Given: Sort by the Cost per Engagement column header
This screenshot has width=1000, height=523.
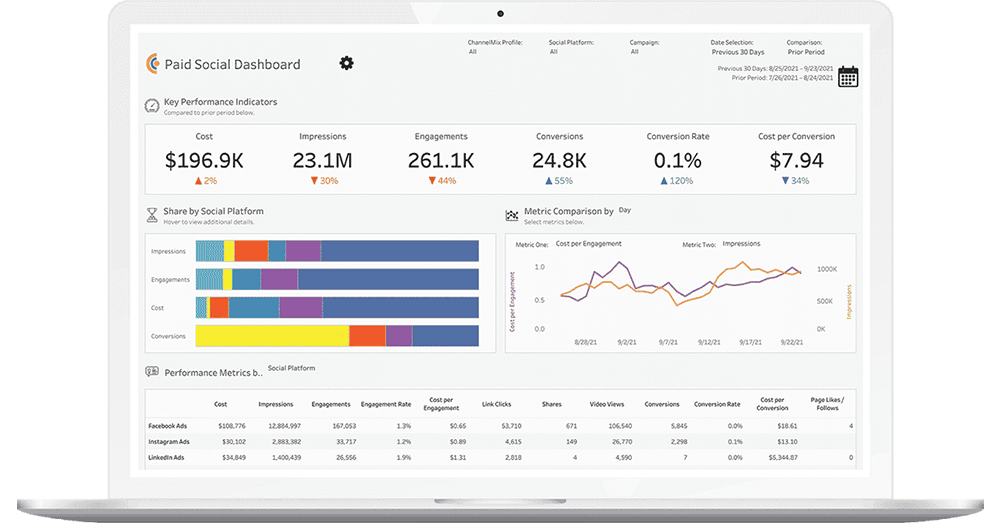Looking at the screenshot, I should click(441, 404).
